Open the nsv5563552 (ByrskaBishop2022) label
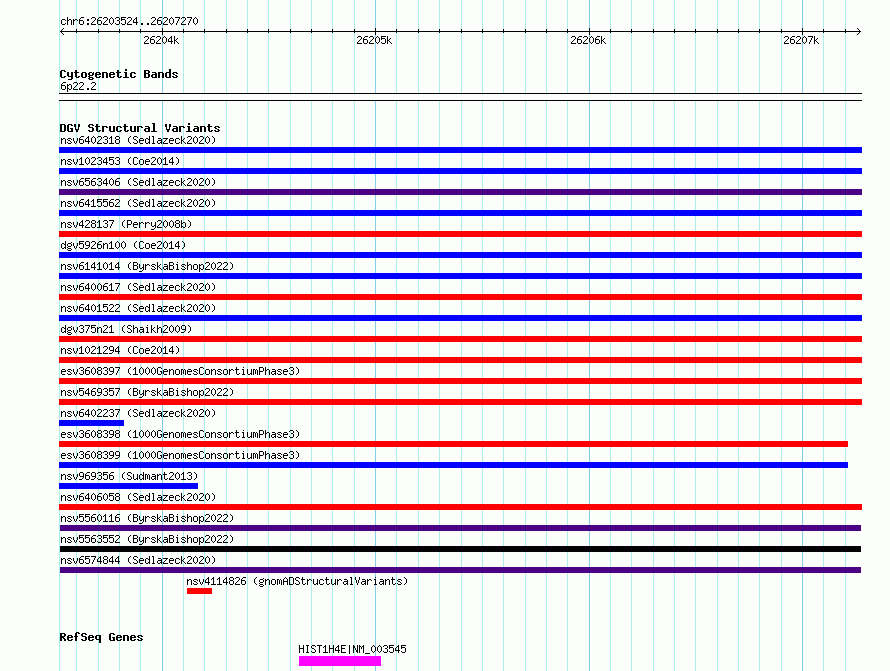890x671 pixels. (147, 539)
